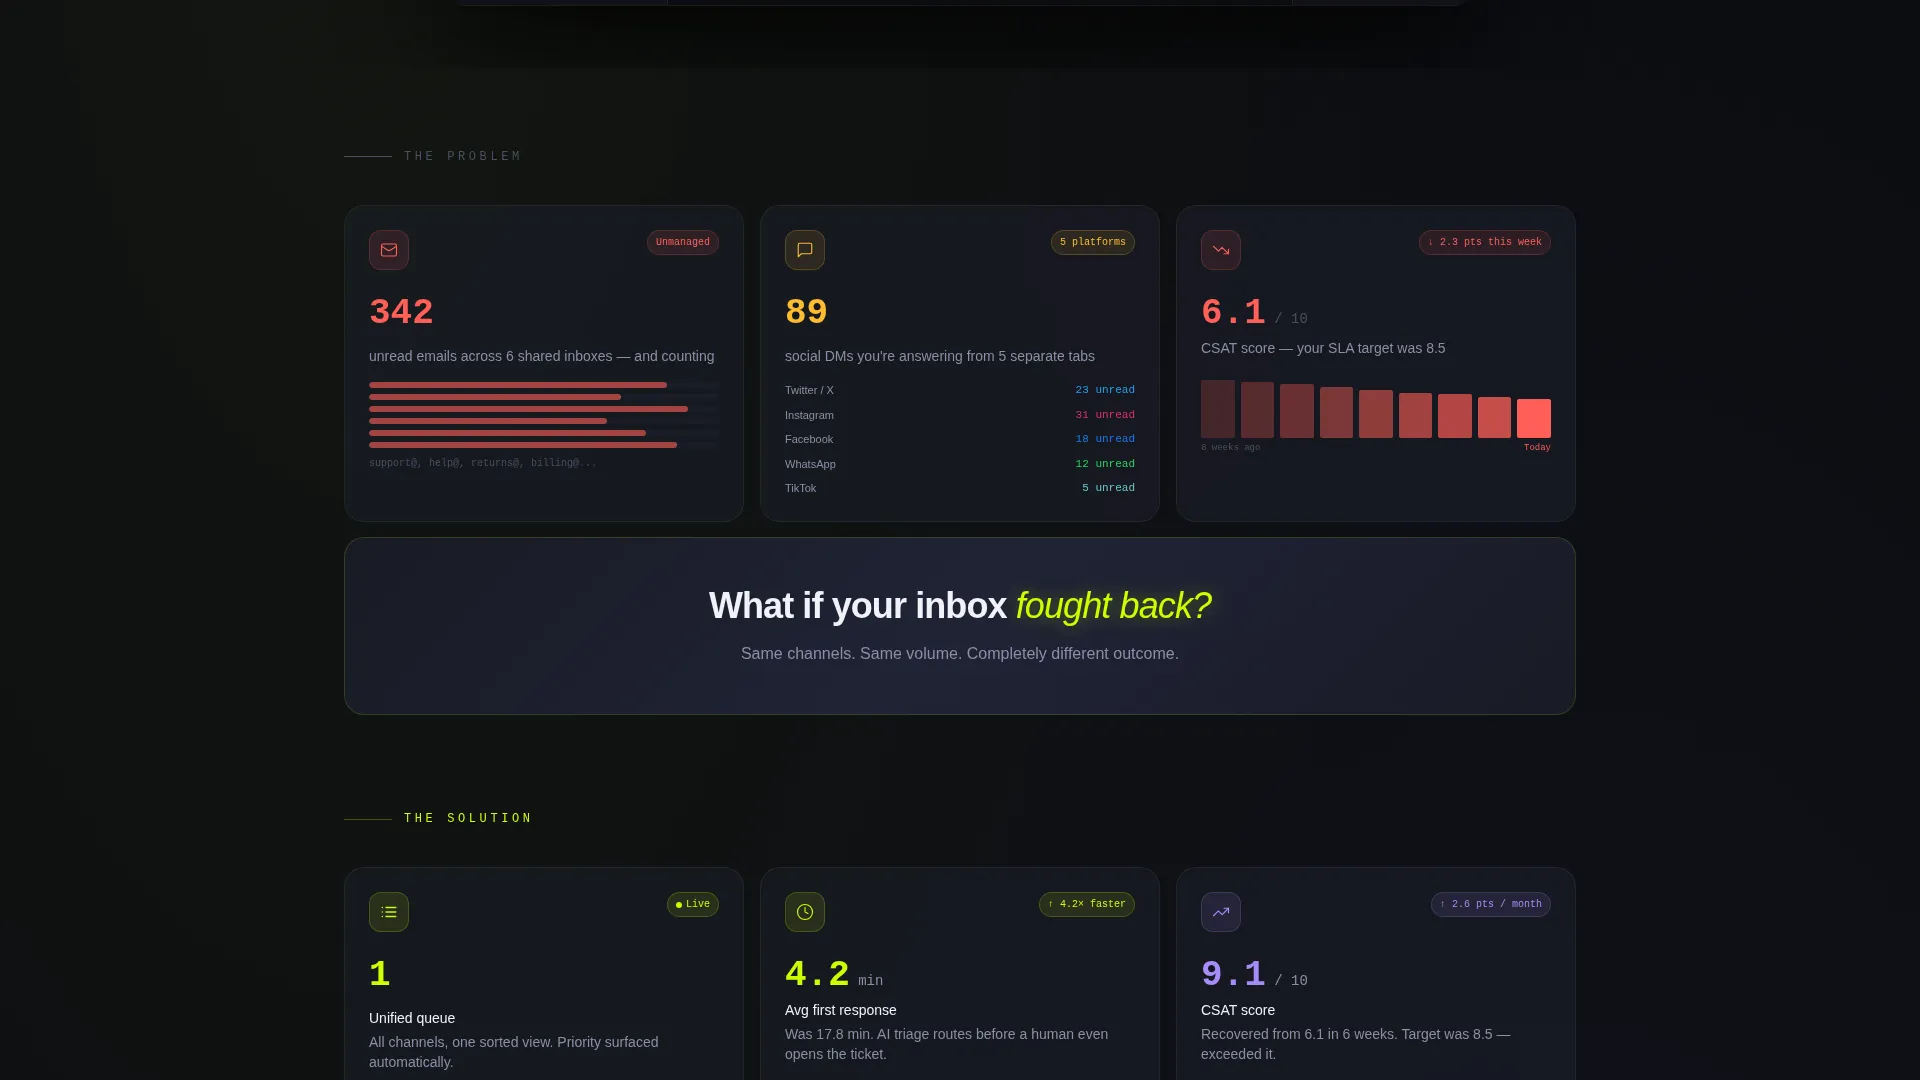The image size is (1920, 1080).
Task: Select the Instagram row label
Action: pos(809,415)
